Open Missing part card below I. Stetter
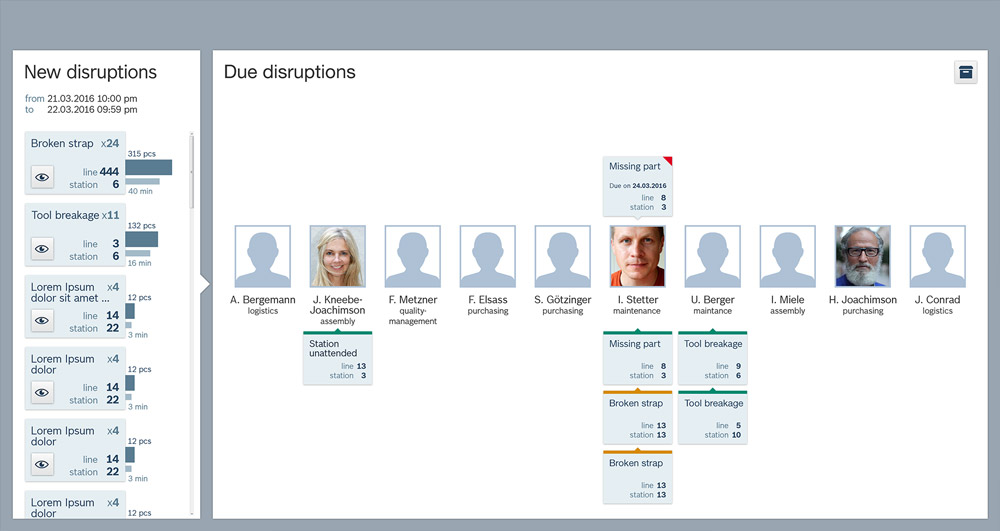This screenshot has height=531, width=1000. pyautogui.click(x=638, y=358)
